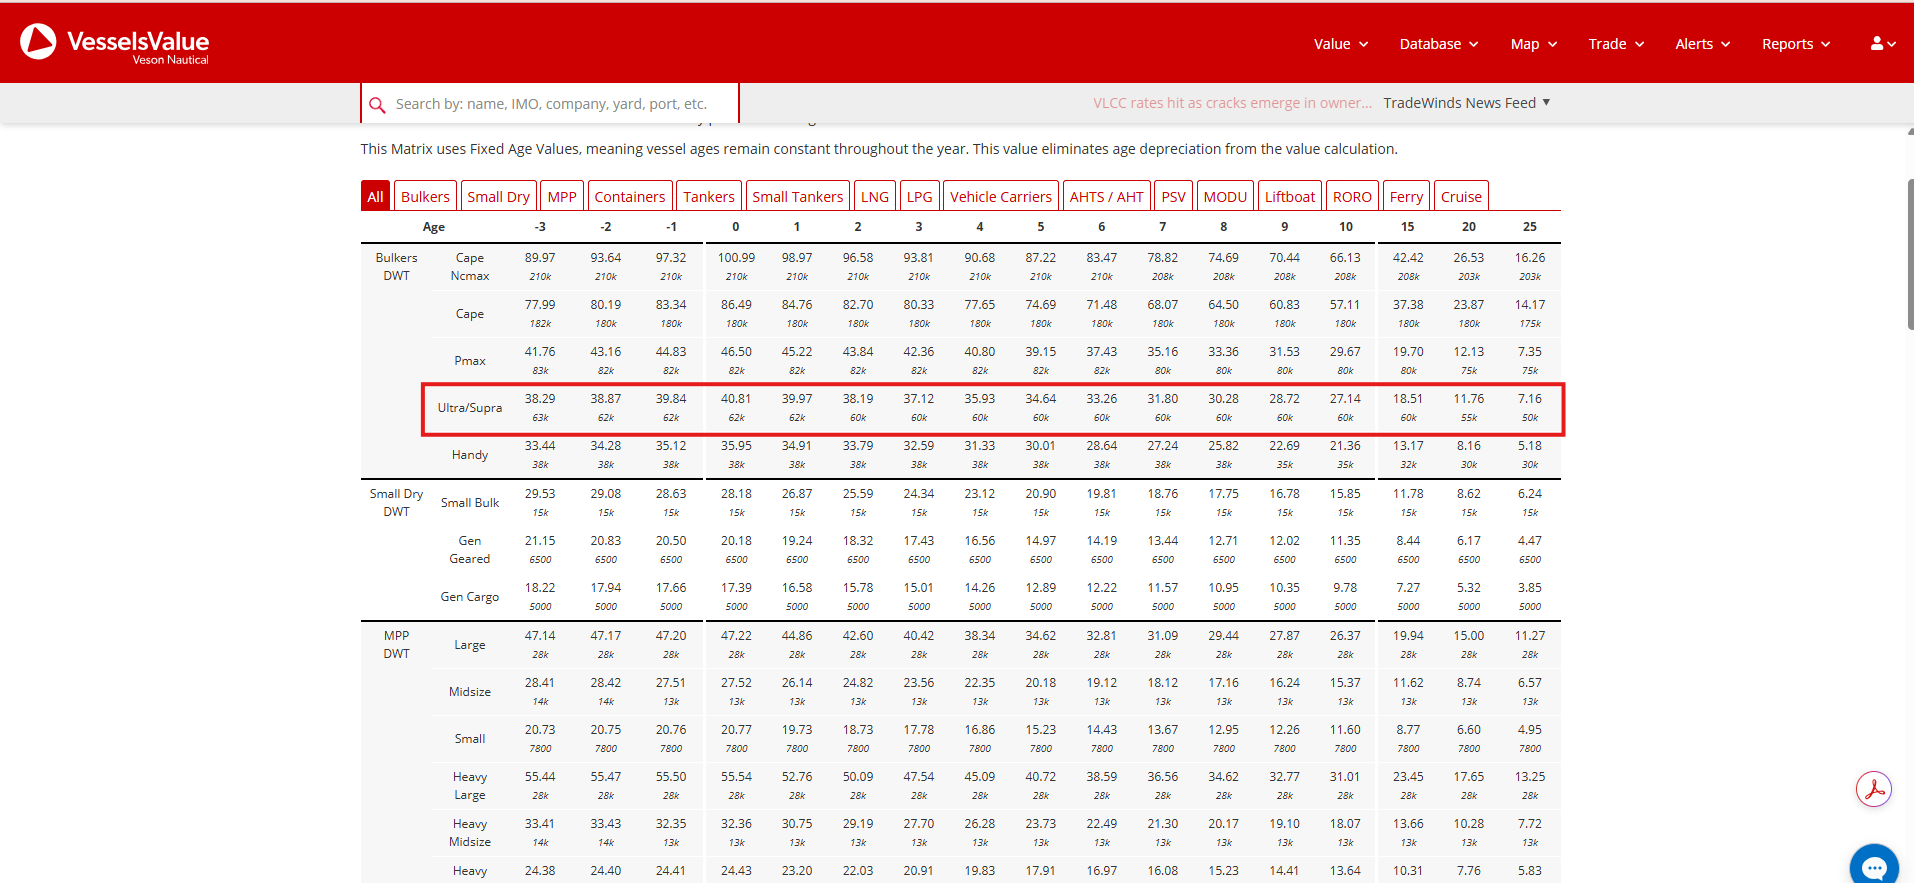Viewport: 1914px width, 883px height.
Task: Click the Age column header
Action: pyautogui.click(x=433, y=227)
